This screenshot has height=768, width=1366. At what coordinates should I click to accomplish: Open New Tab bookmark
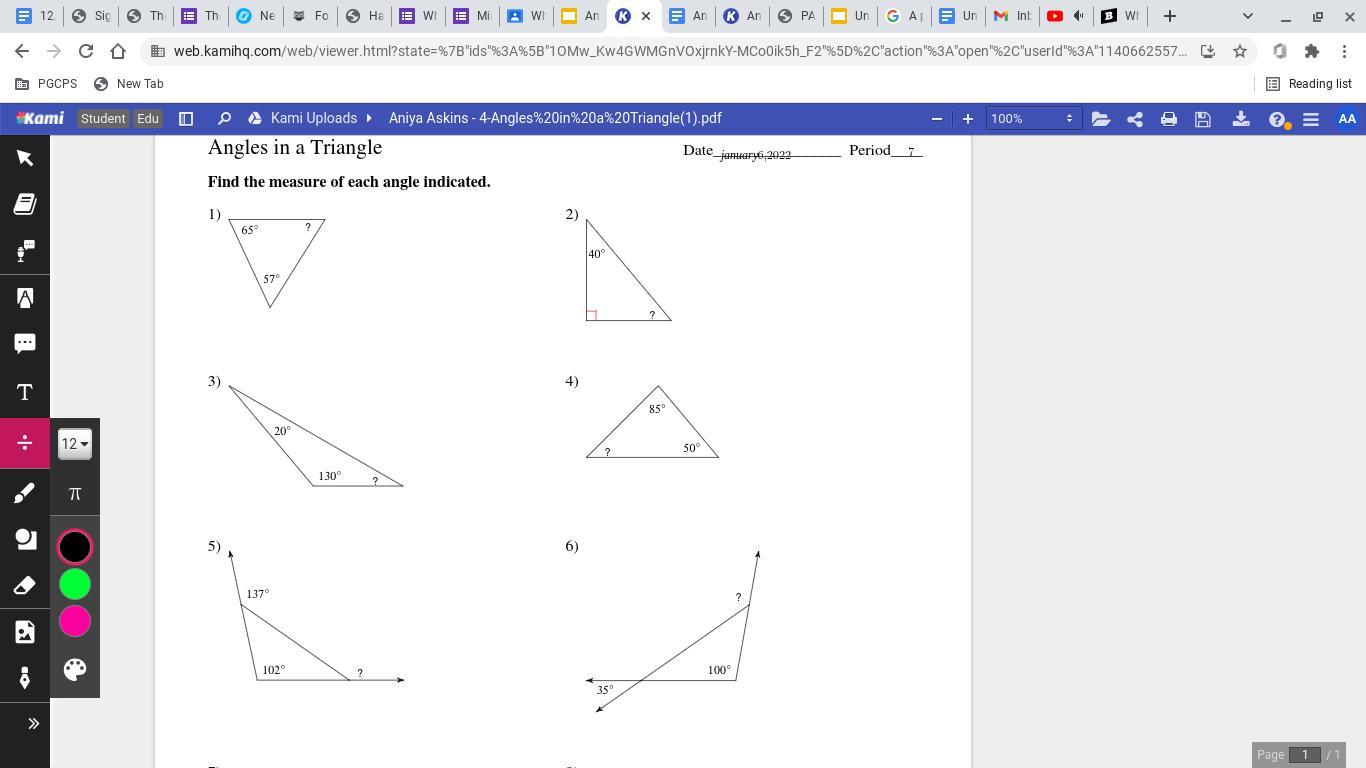(128, 84)
